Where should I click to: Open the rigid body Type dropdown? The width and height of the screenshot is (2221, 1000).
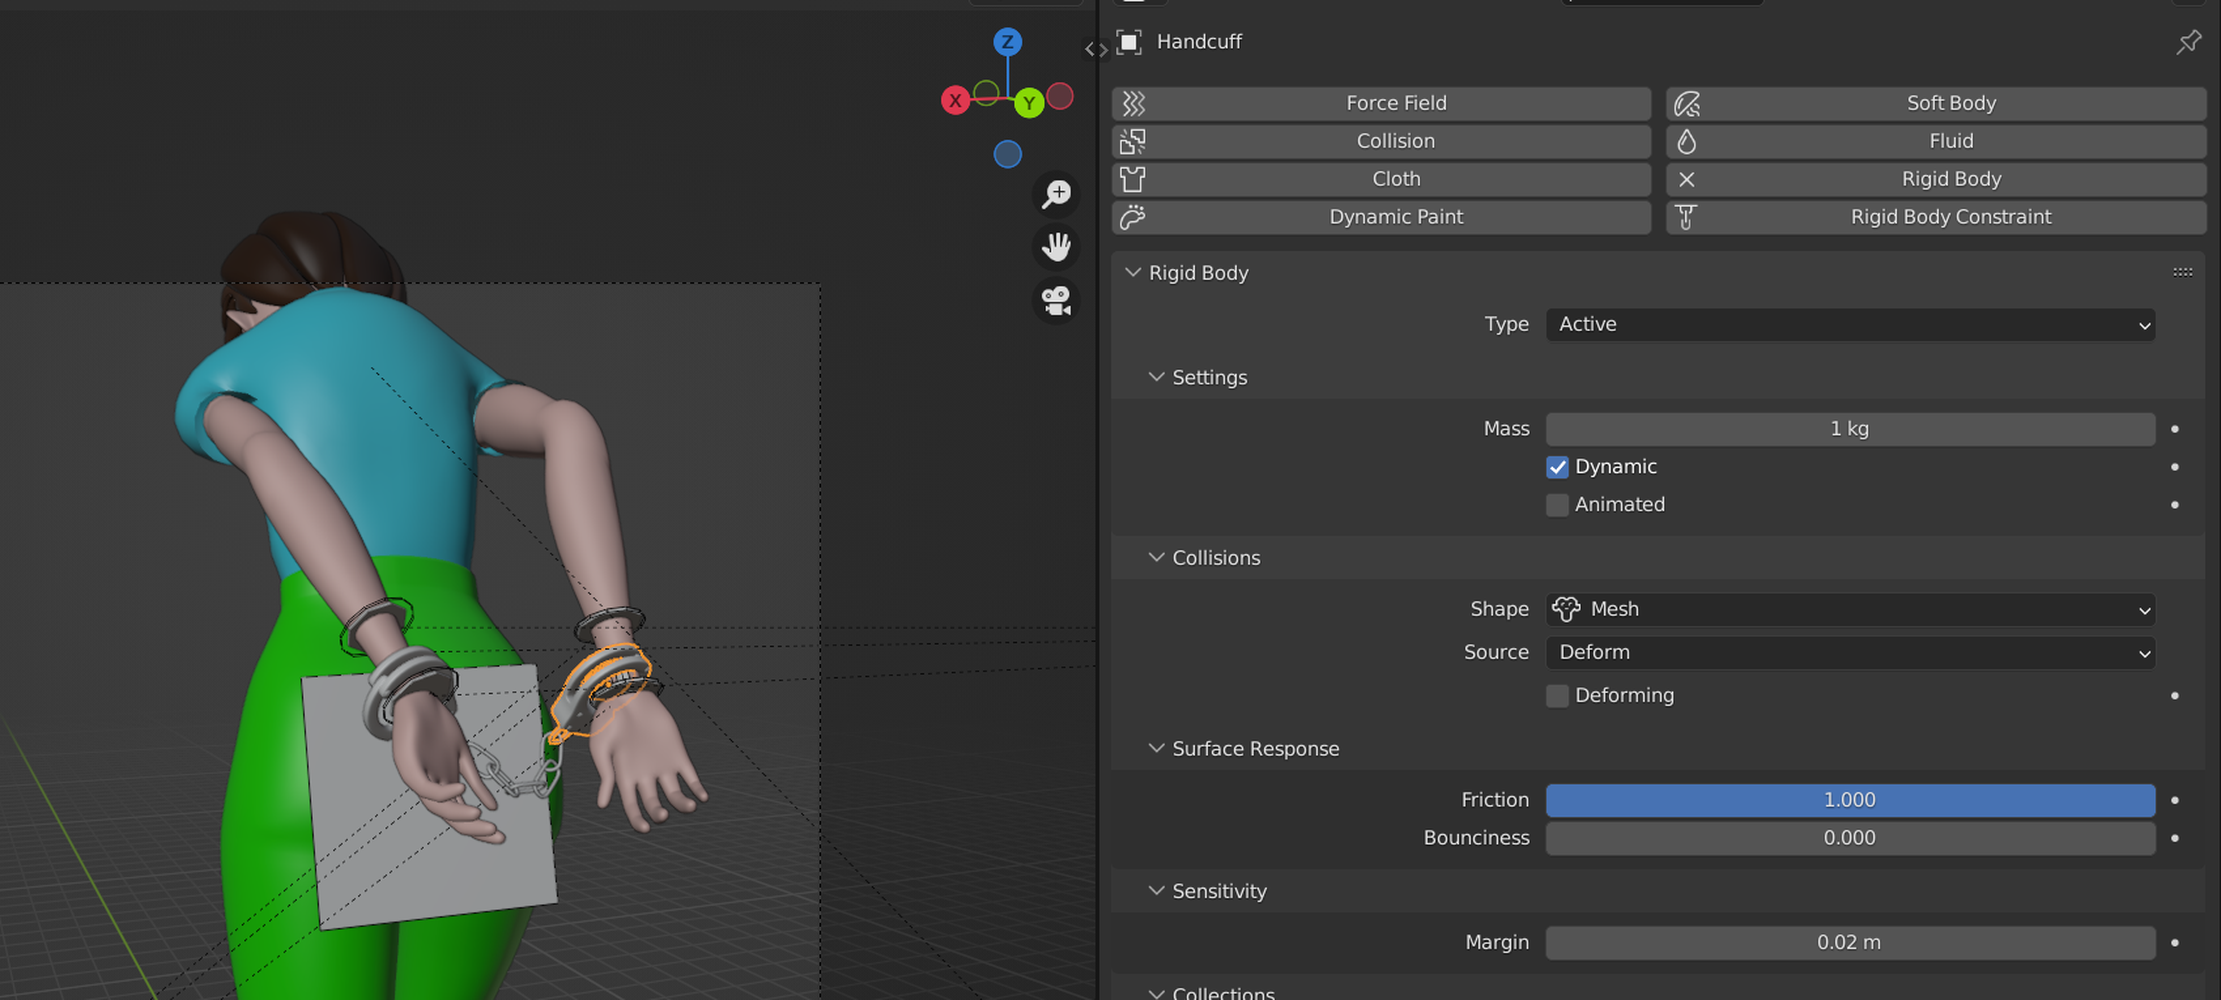click(1849, 325)
